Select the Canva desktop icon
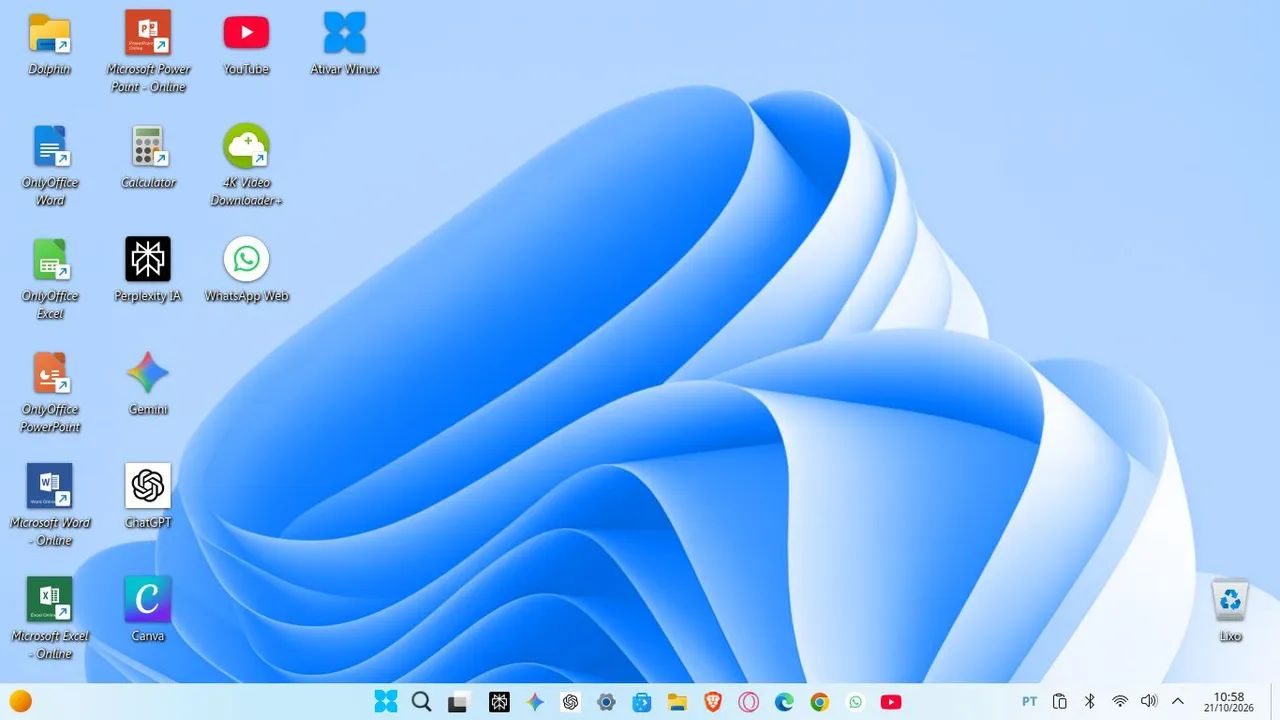 pyautogui.click(x=148, y=599)
